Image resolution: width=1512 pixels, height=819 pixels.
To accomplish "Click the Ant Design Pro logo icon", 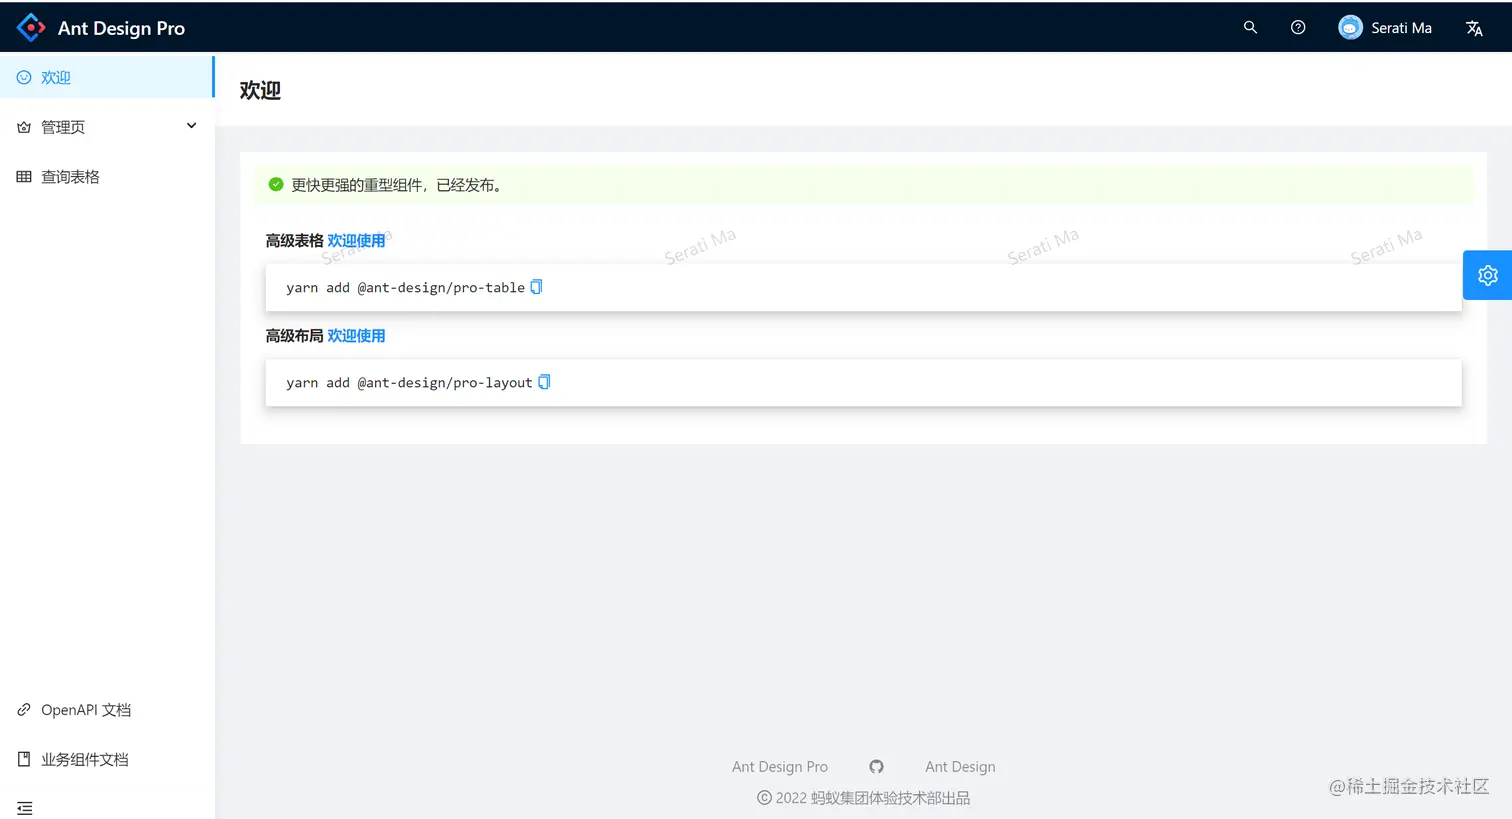I will tap(31, 28).
